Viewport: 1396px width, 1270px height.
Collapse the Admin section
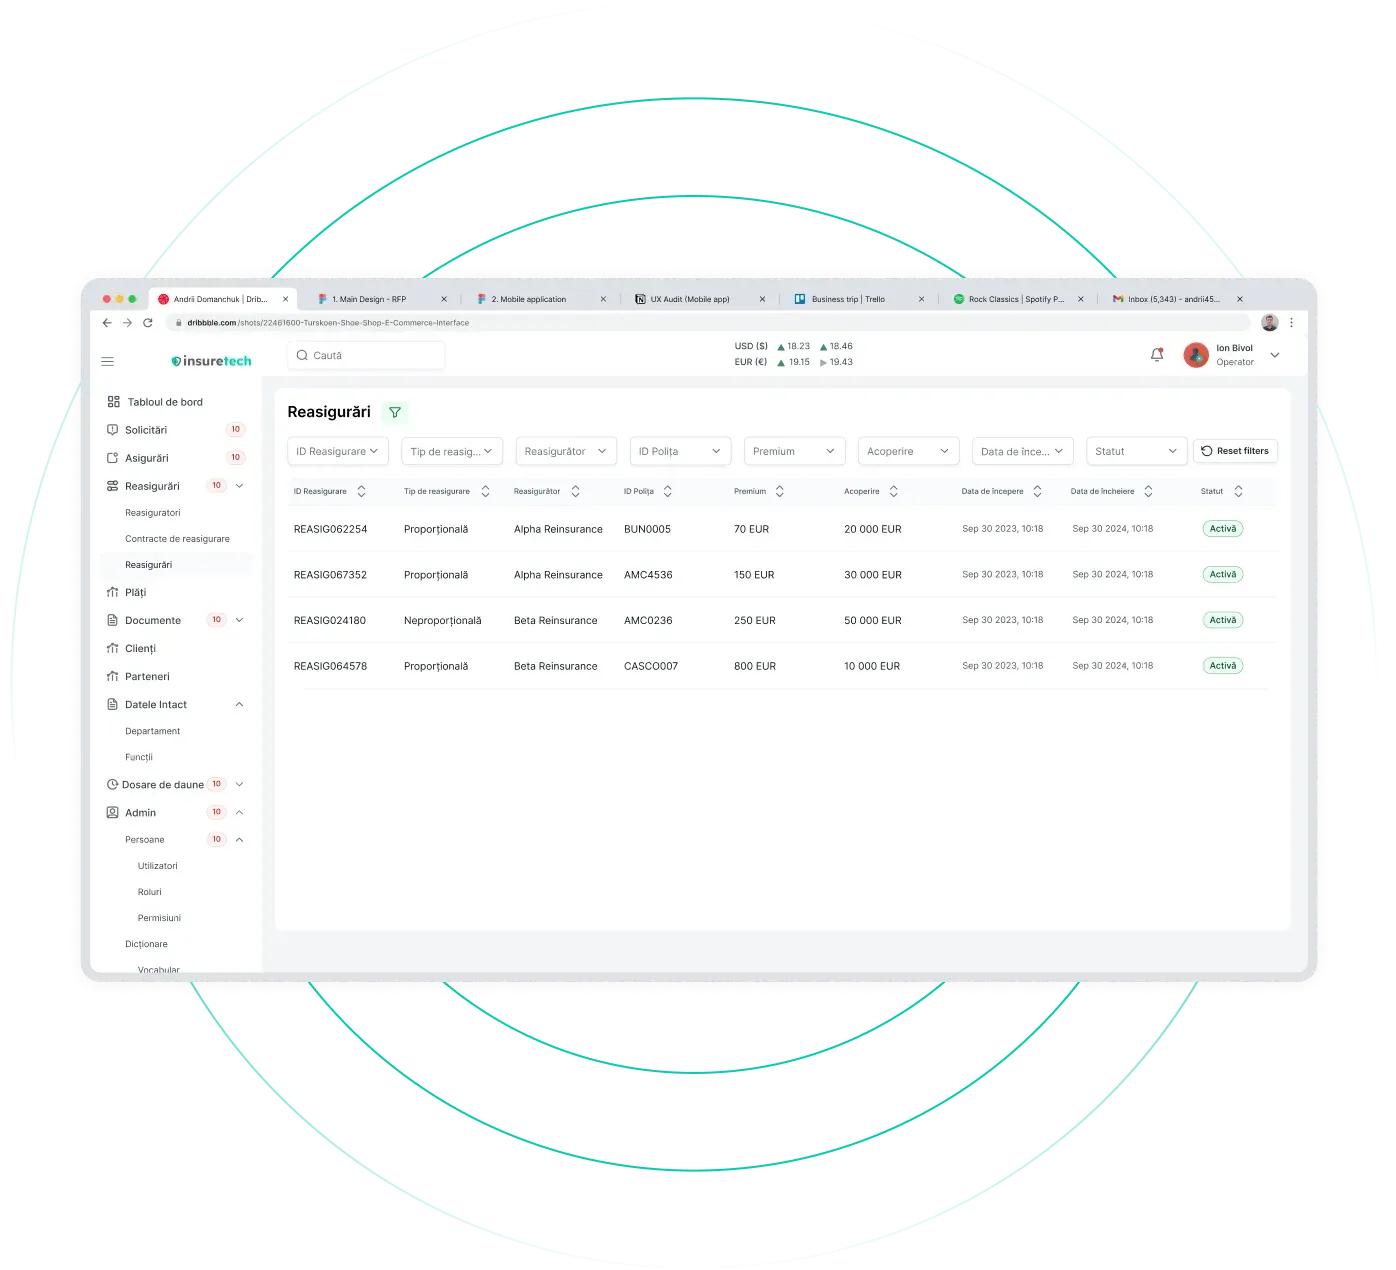(239, 812)
